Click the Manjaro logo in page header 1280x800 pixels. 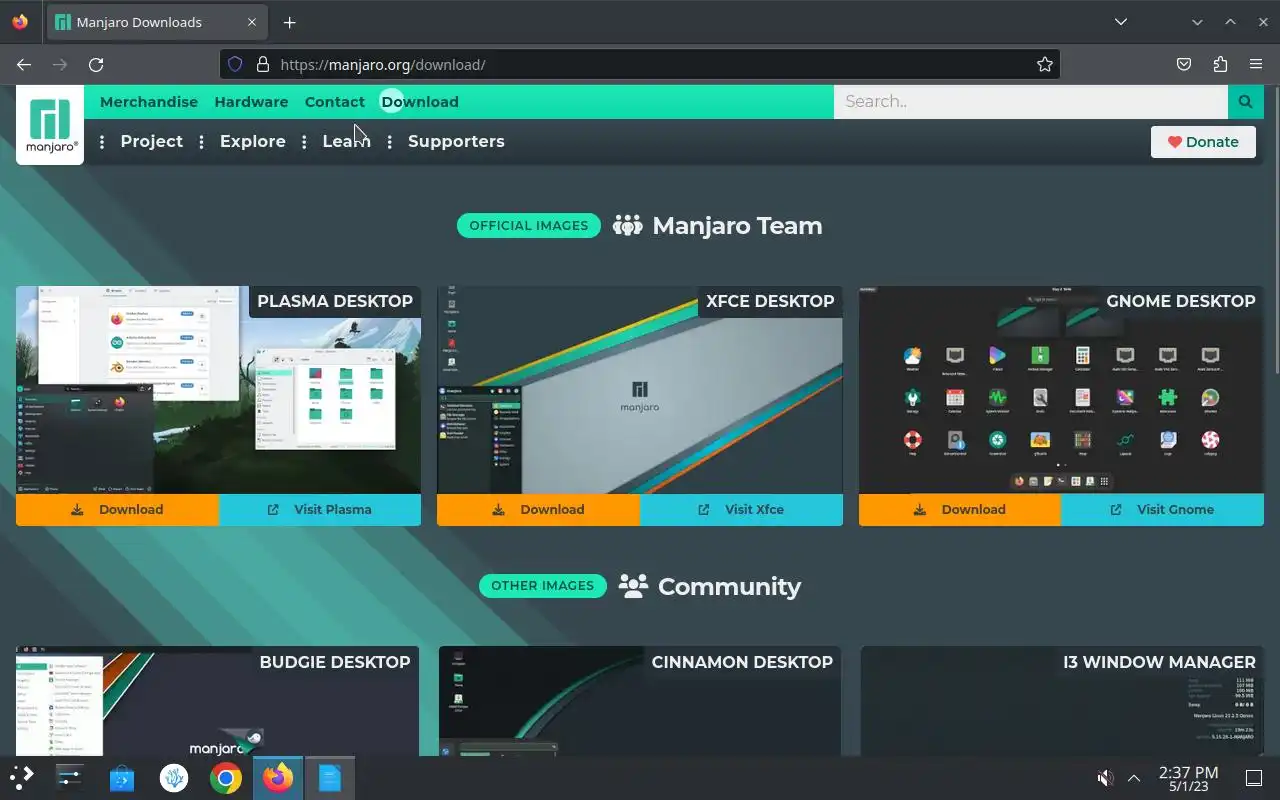[50, 125]
